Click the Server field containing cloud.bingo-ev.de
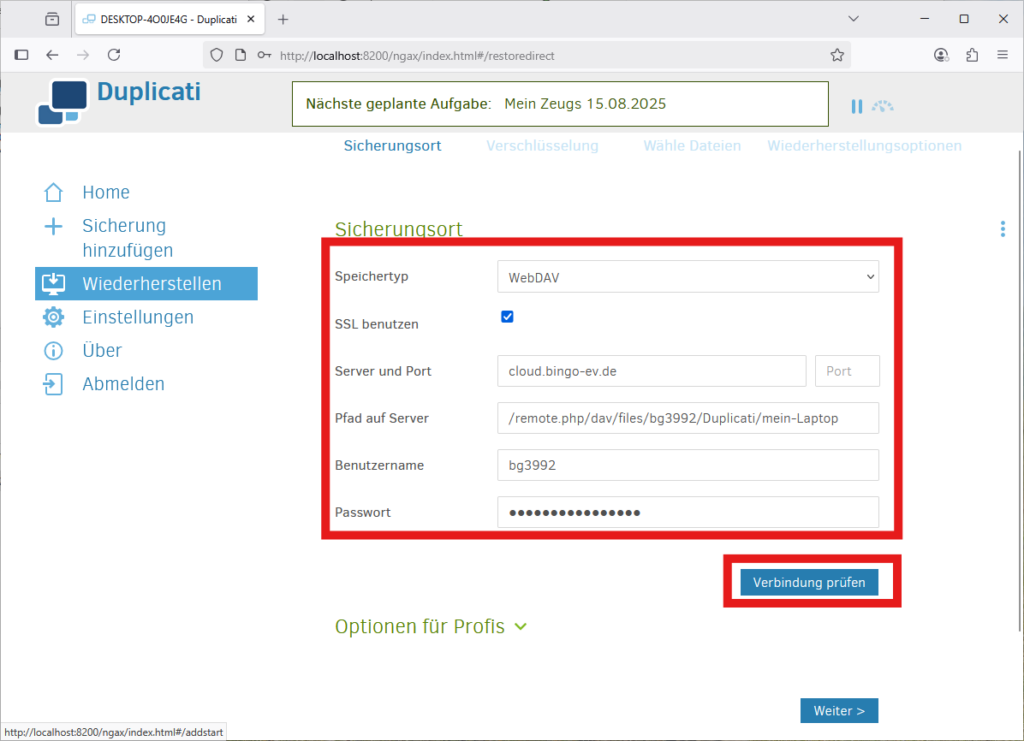This screenshot has height=741, width=1024. click(x=652, y=371)
